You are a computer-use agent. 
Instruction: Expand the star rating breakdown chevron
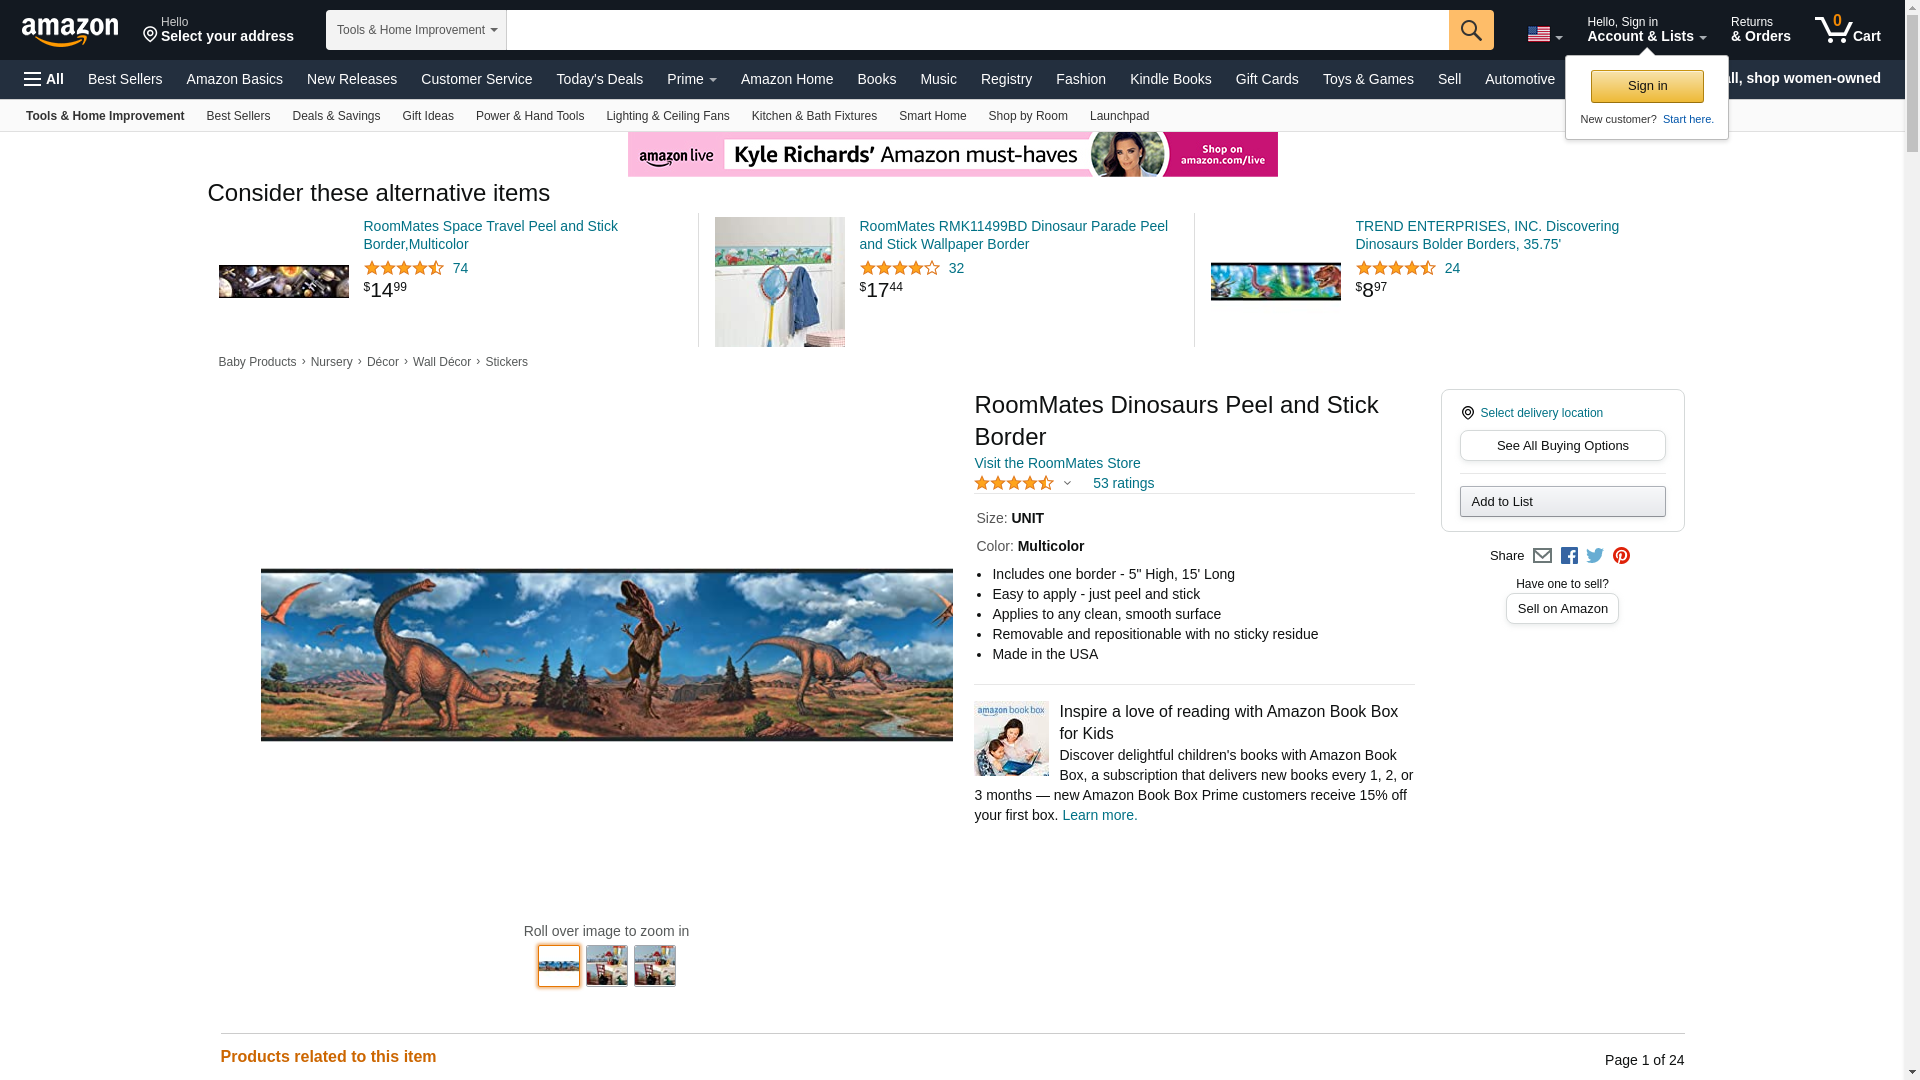point(1067,484)
